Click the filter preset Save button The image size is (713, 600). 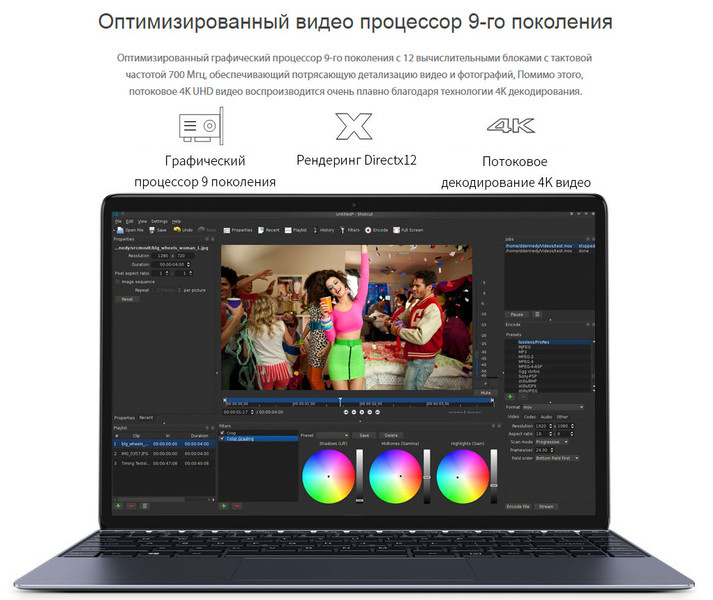coord(364,435)
